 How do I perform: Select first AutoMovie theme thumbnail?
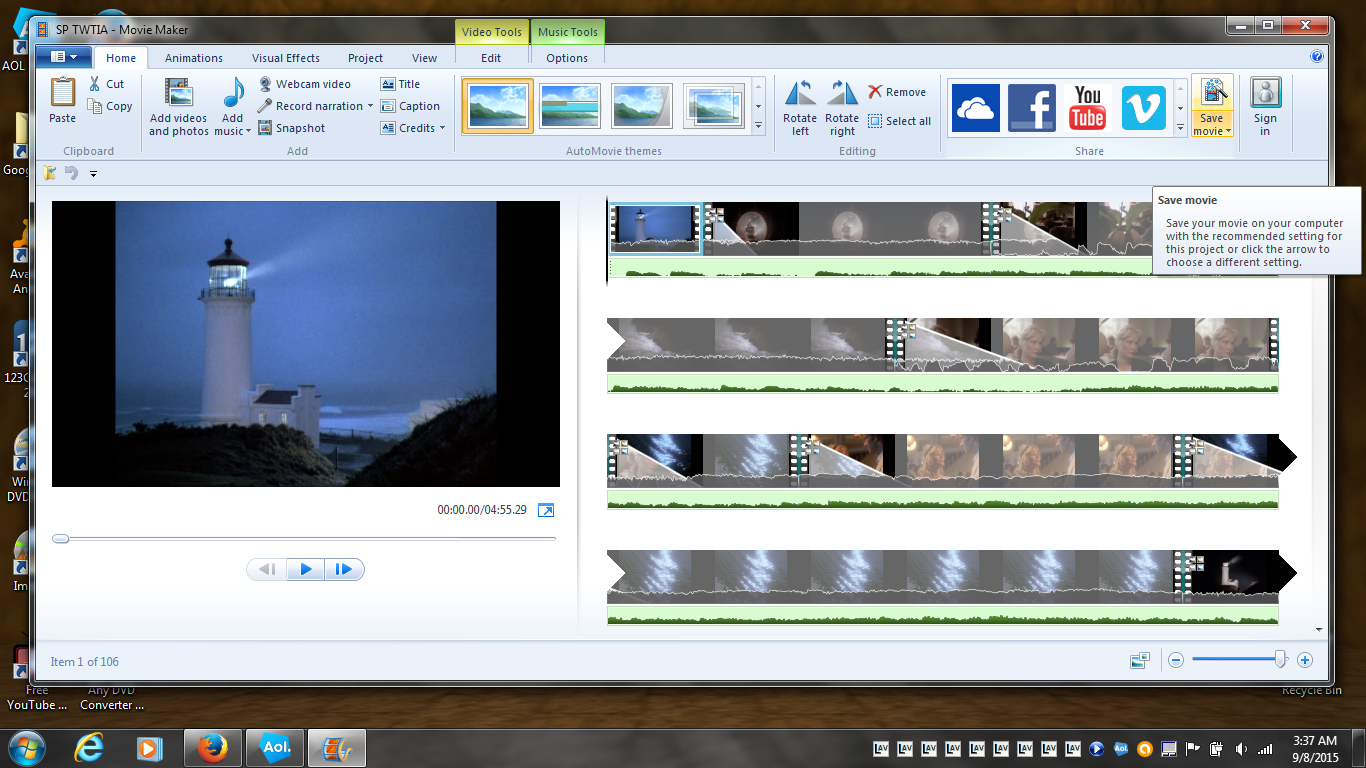pyautogui.click(x=497, y=106)
